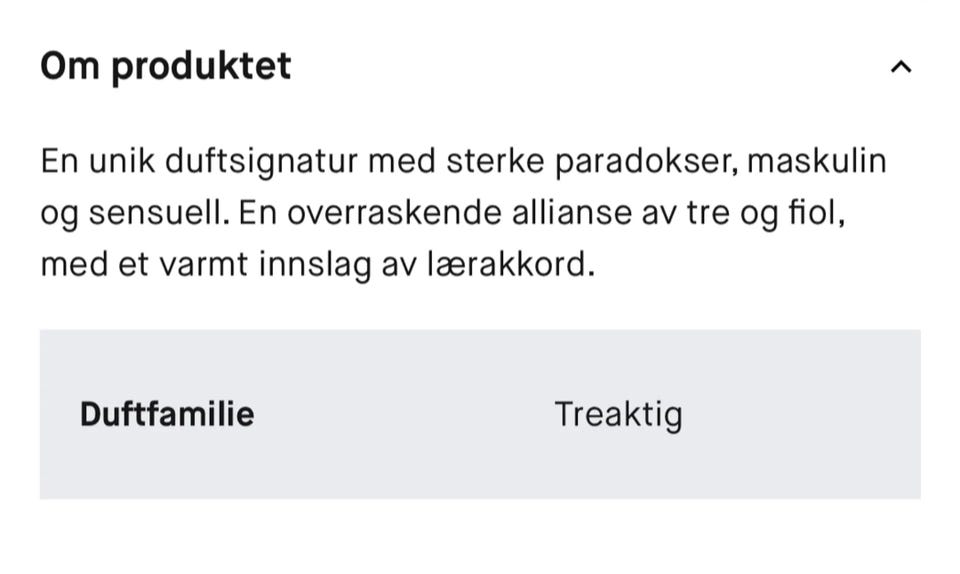The width and height of the screenshot is (960, 574).
Task: Click the word paradokser
Action: point(647,162)
